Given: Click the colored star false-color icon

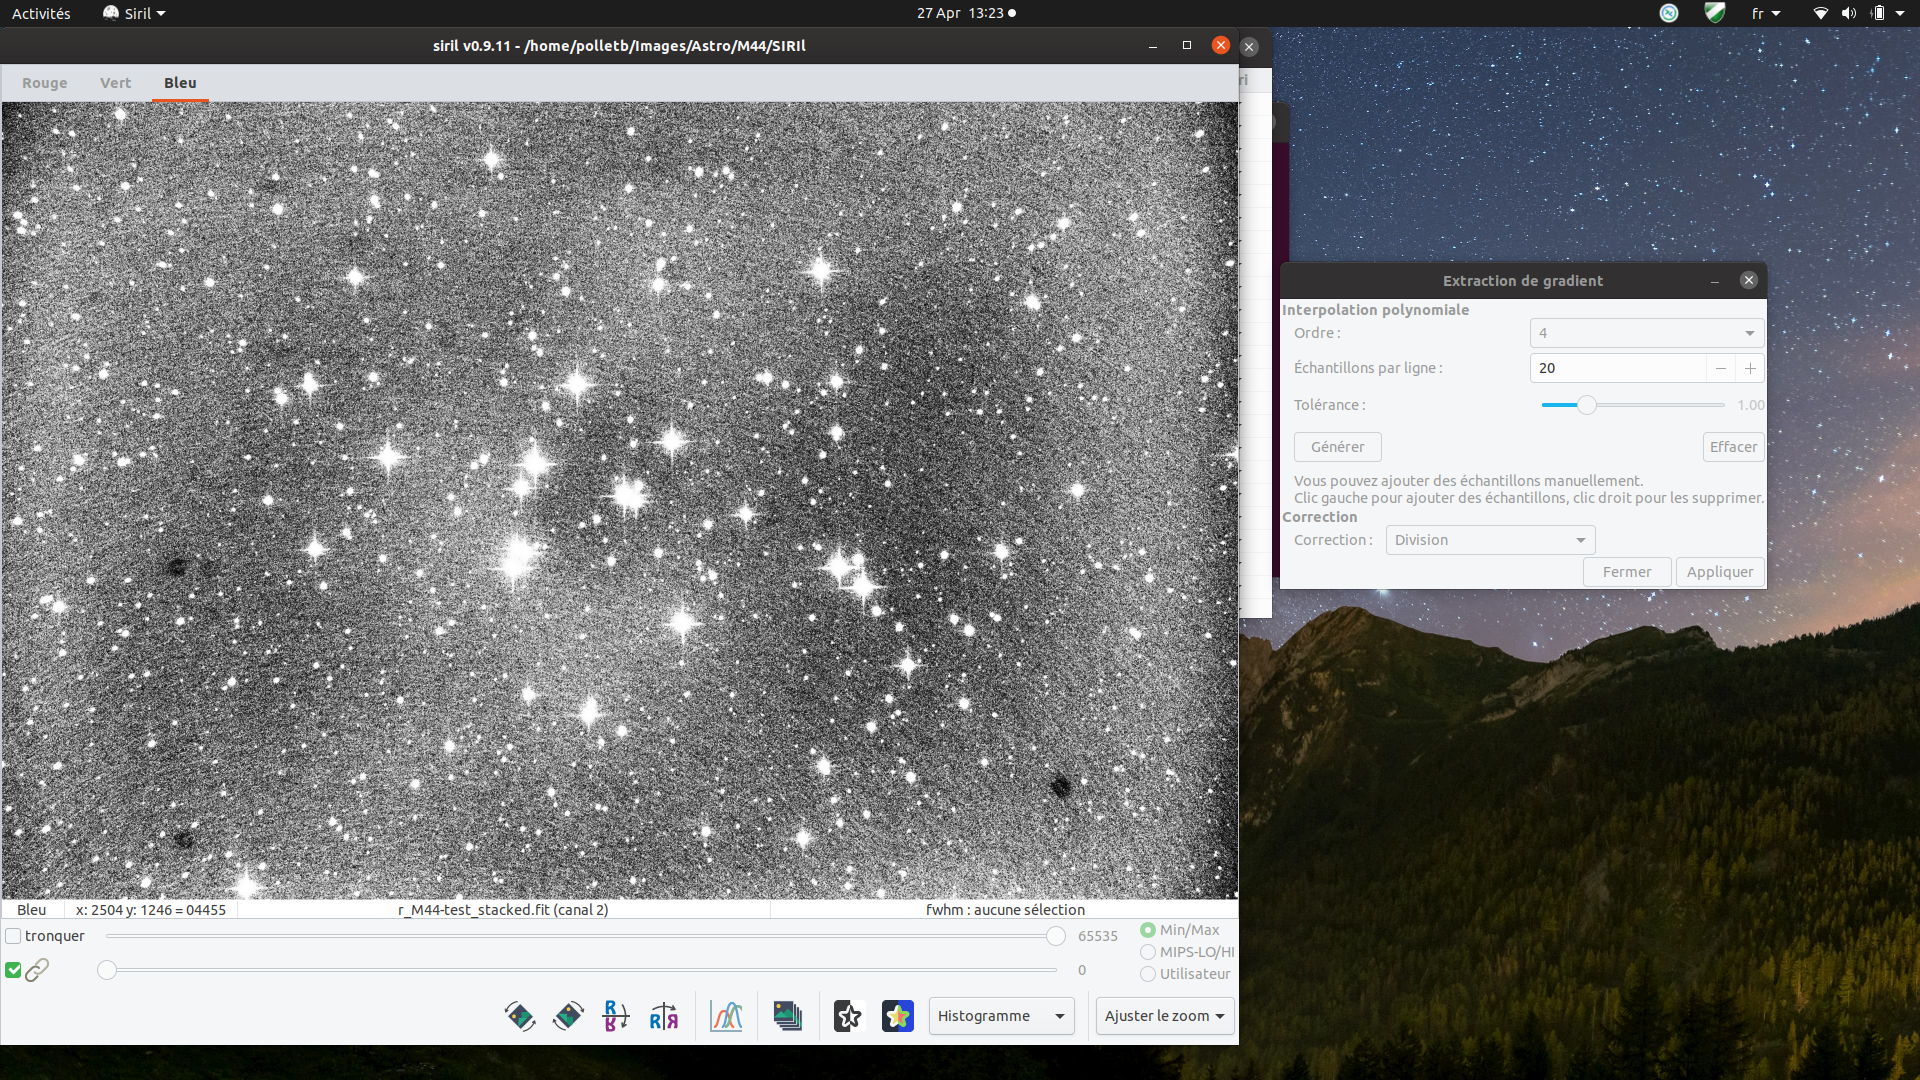Looking at the screenshot, I should pos(898,1016).
